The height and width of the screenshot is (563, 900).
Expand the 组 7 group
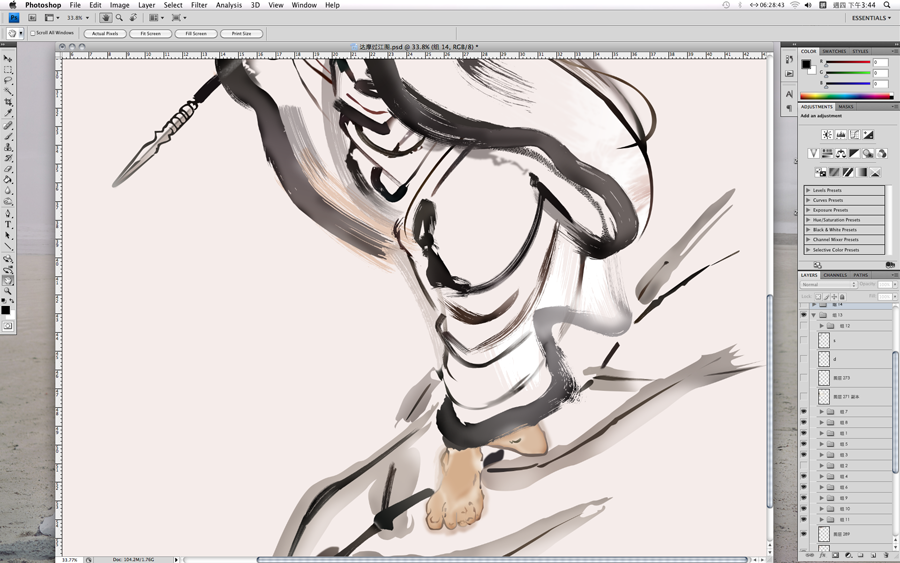(x=821, y=411)
